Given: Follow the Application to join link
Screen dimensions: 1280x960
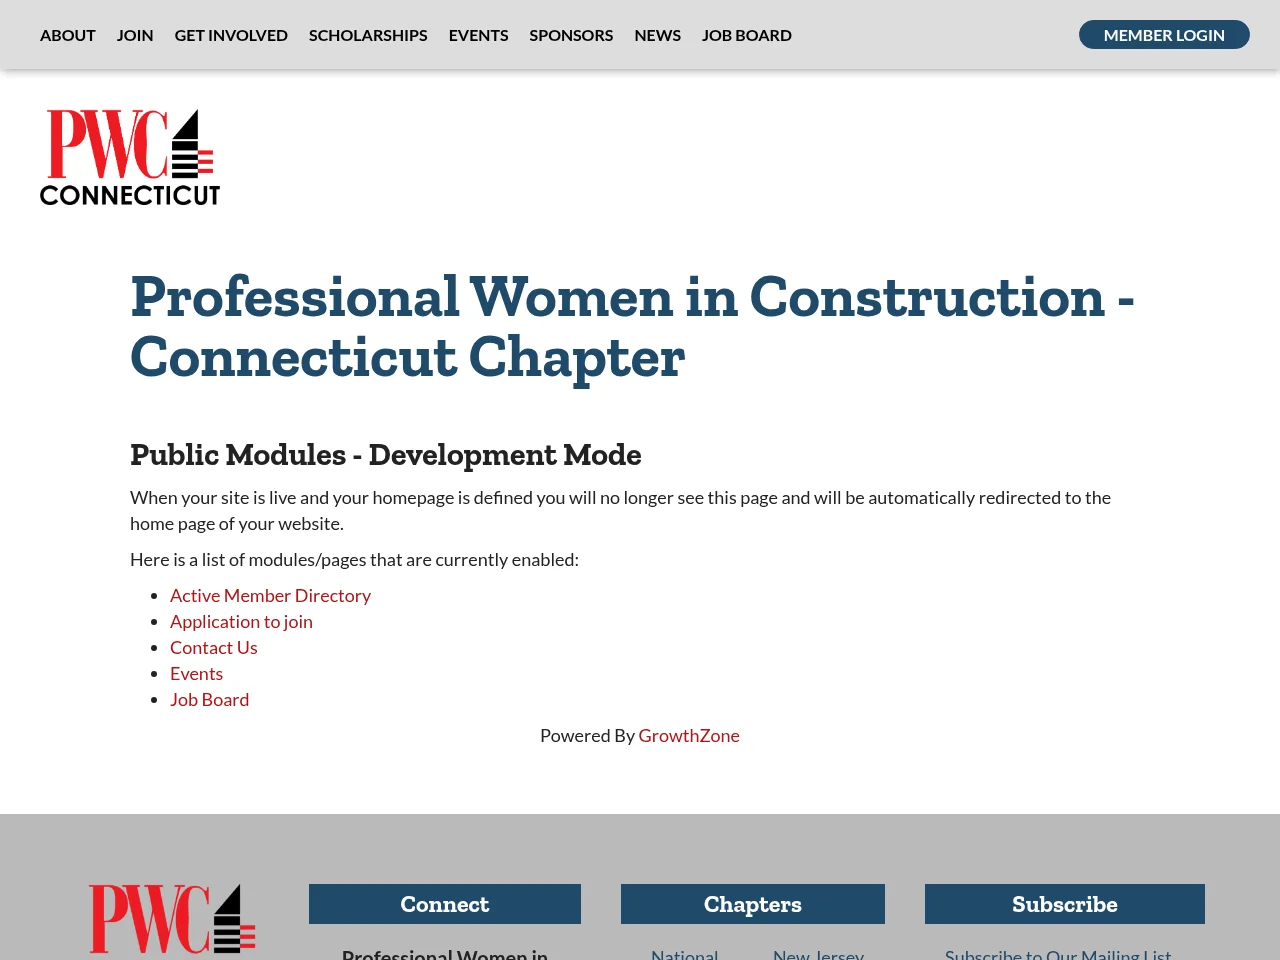Looking at the screenshot, I should coord(241,622).
